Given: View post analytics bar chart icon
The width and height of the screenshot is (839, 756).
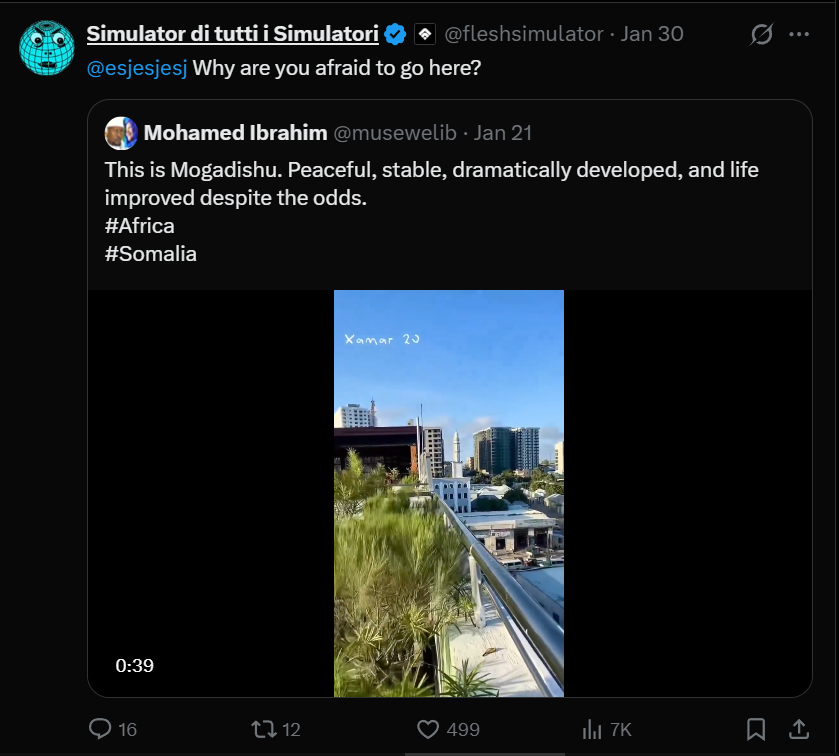Looking at the screenshot, I should point(592,729).
